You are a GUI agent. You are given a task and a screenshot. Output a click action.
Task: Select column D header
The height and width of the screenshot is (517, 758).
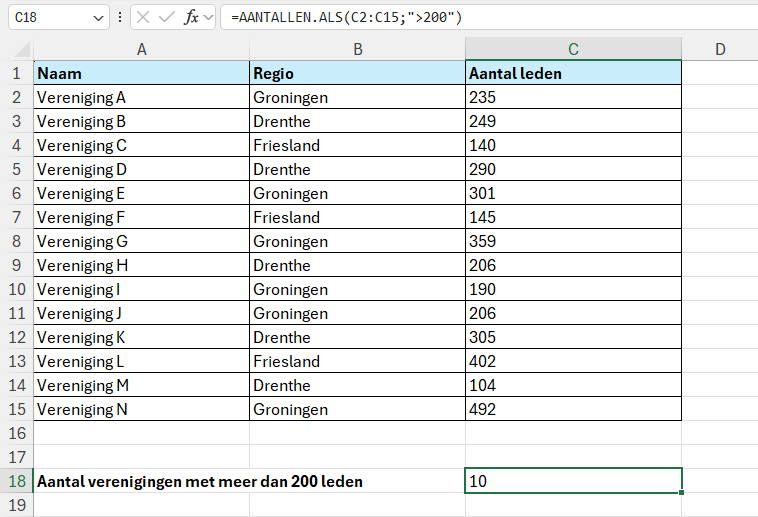pos(719,49)
